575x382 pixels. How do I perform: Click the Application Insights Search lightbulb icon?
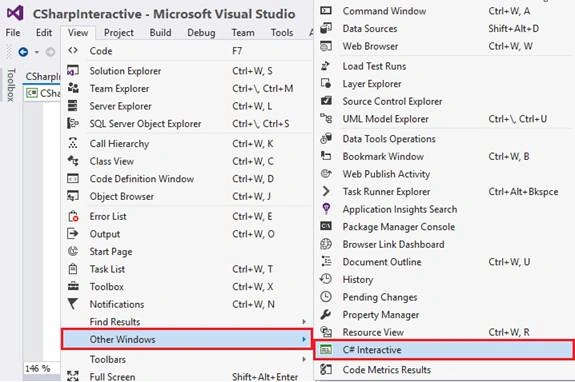[326, 209]
